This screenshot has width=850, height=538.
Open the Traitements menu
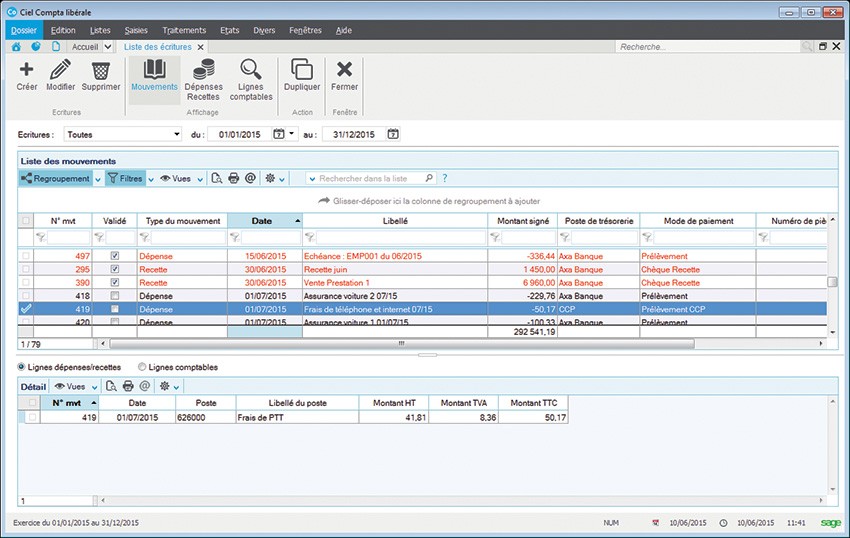click(x=184, y=30)
